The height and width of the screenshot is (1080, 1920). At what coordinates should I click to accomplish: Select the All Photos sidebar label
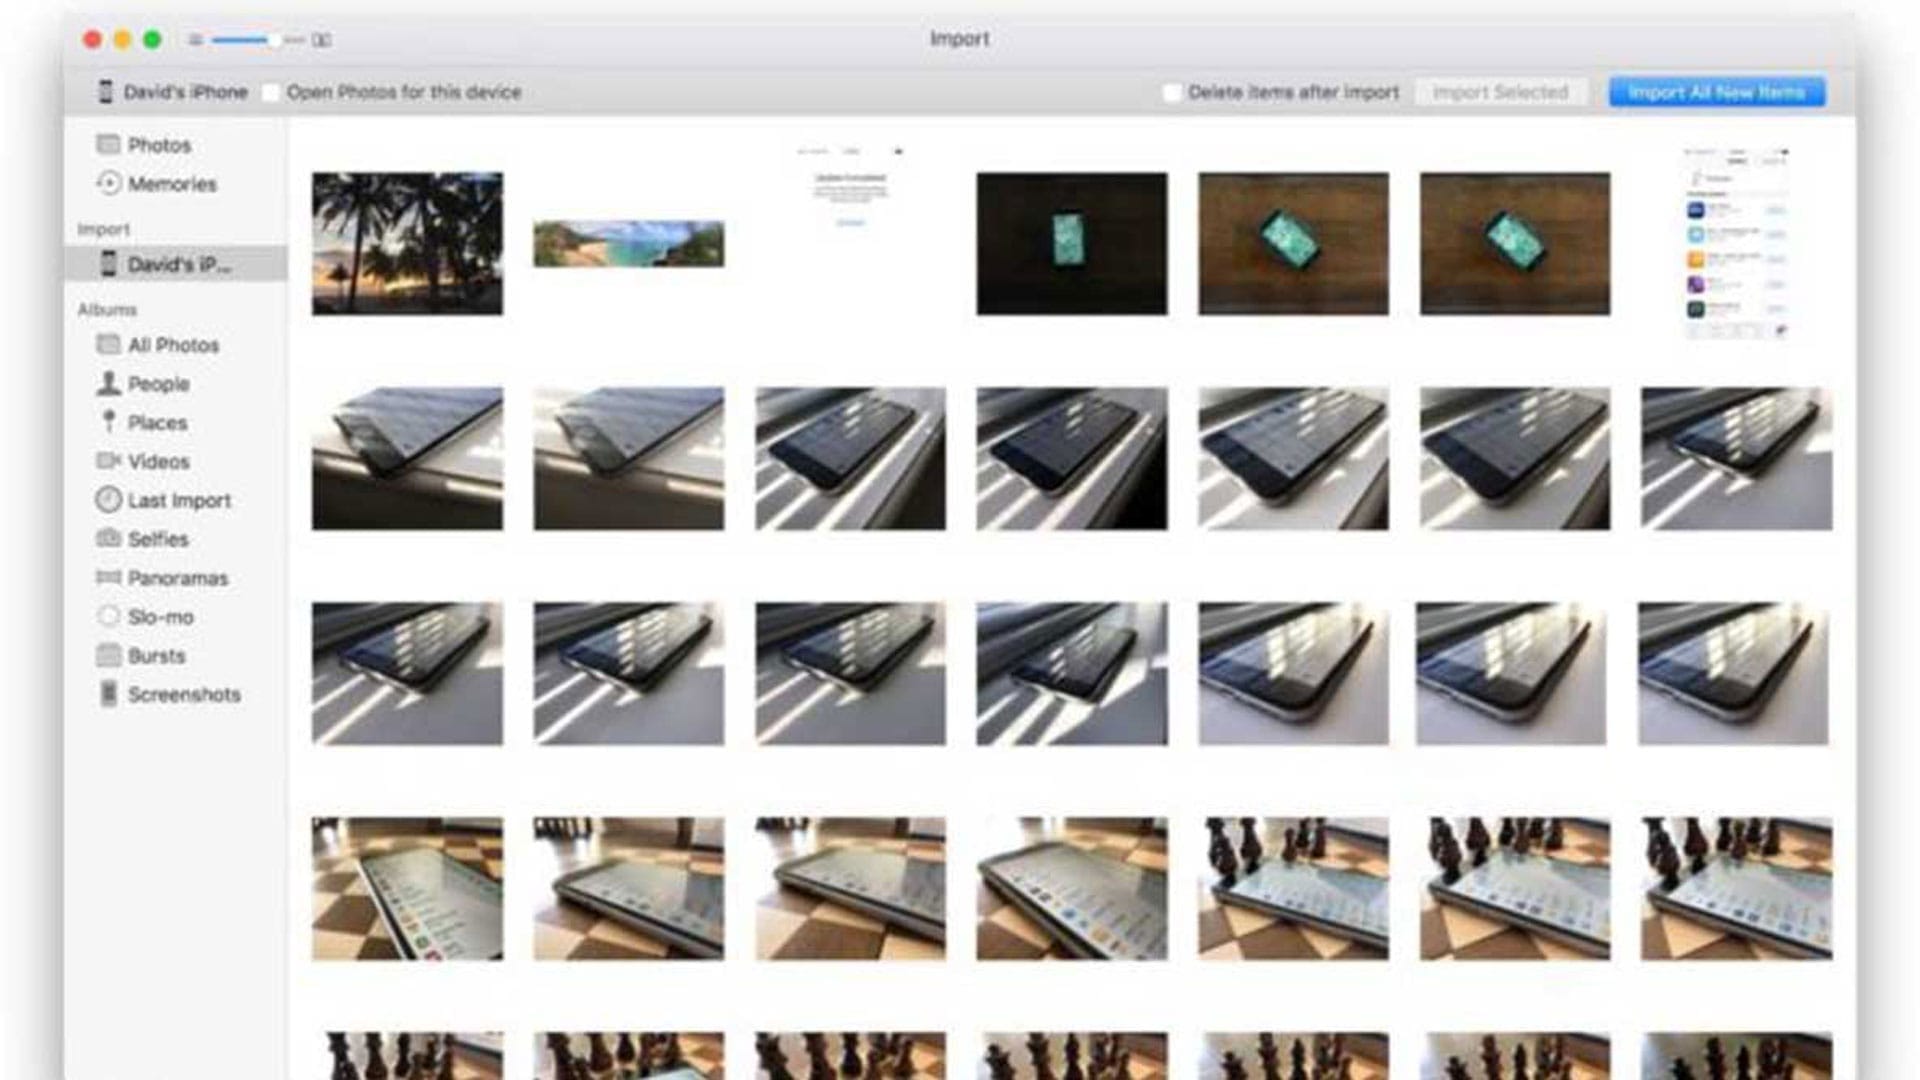click(173, 345)
